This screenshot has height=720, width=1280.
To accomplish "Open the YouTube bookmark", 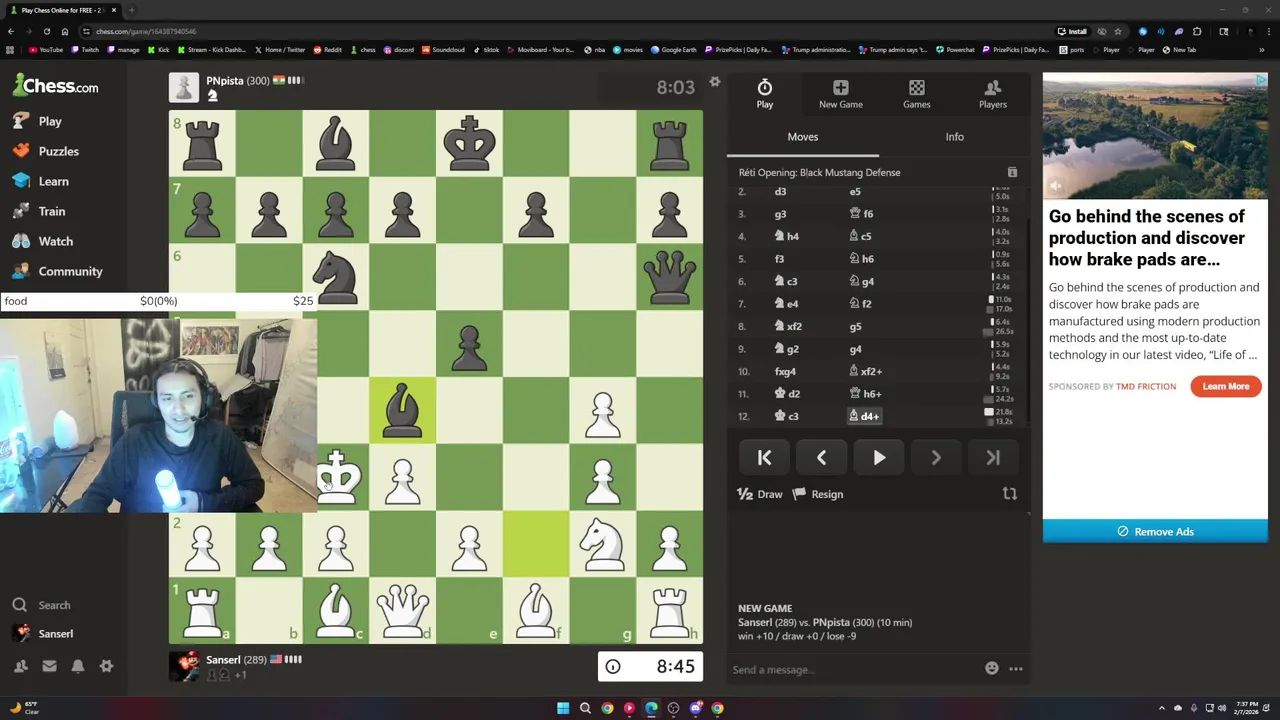I will coord(46,50).
